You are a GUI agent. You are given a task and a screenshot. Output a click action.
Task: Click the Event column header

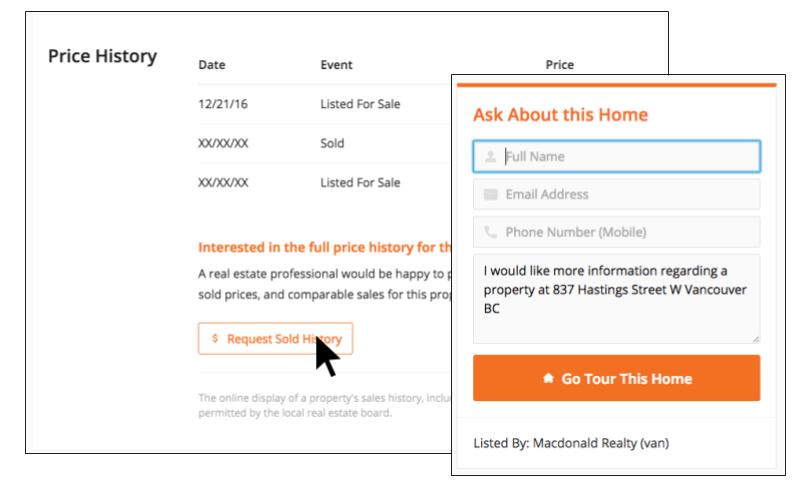pyautogui.click(x=336, y=65)
